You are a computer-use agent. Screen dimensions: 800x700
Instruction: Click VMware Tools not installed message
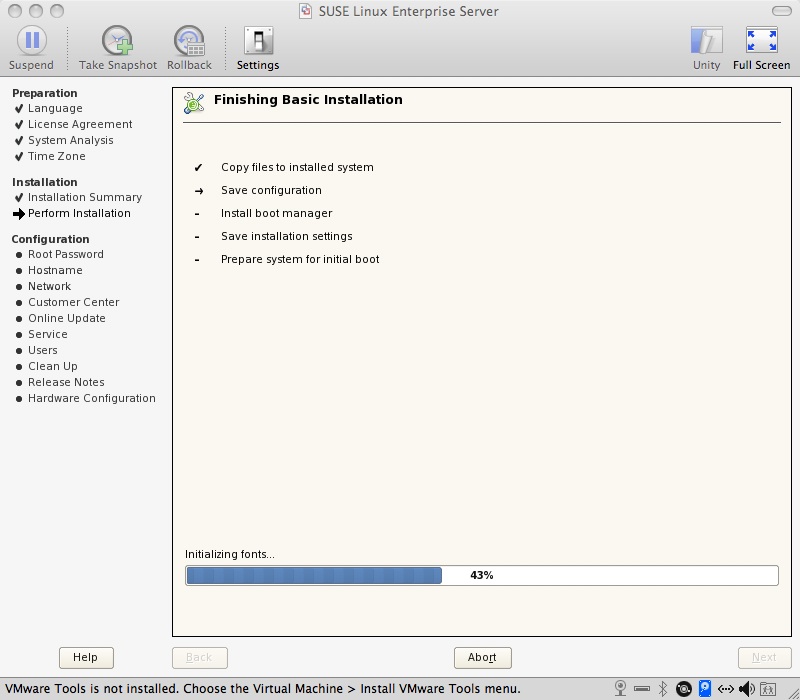[262, 689]
